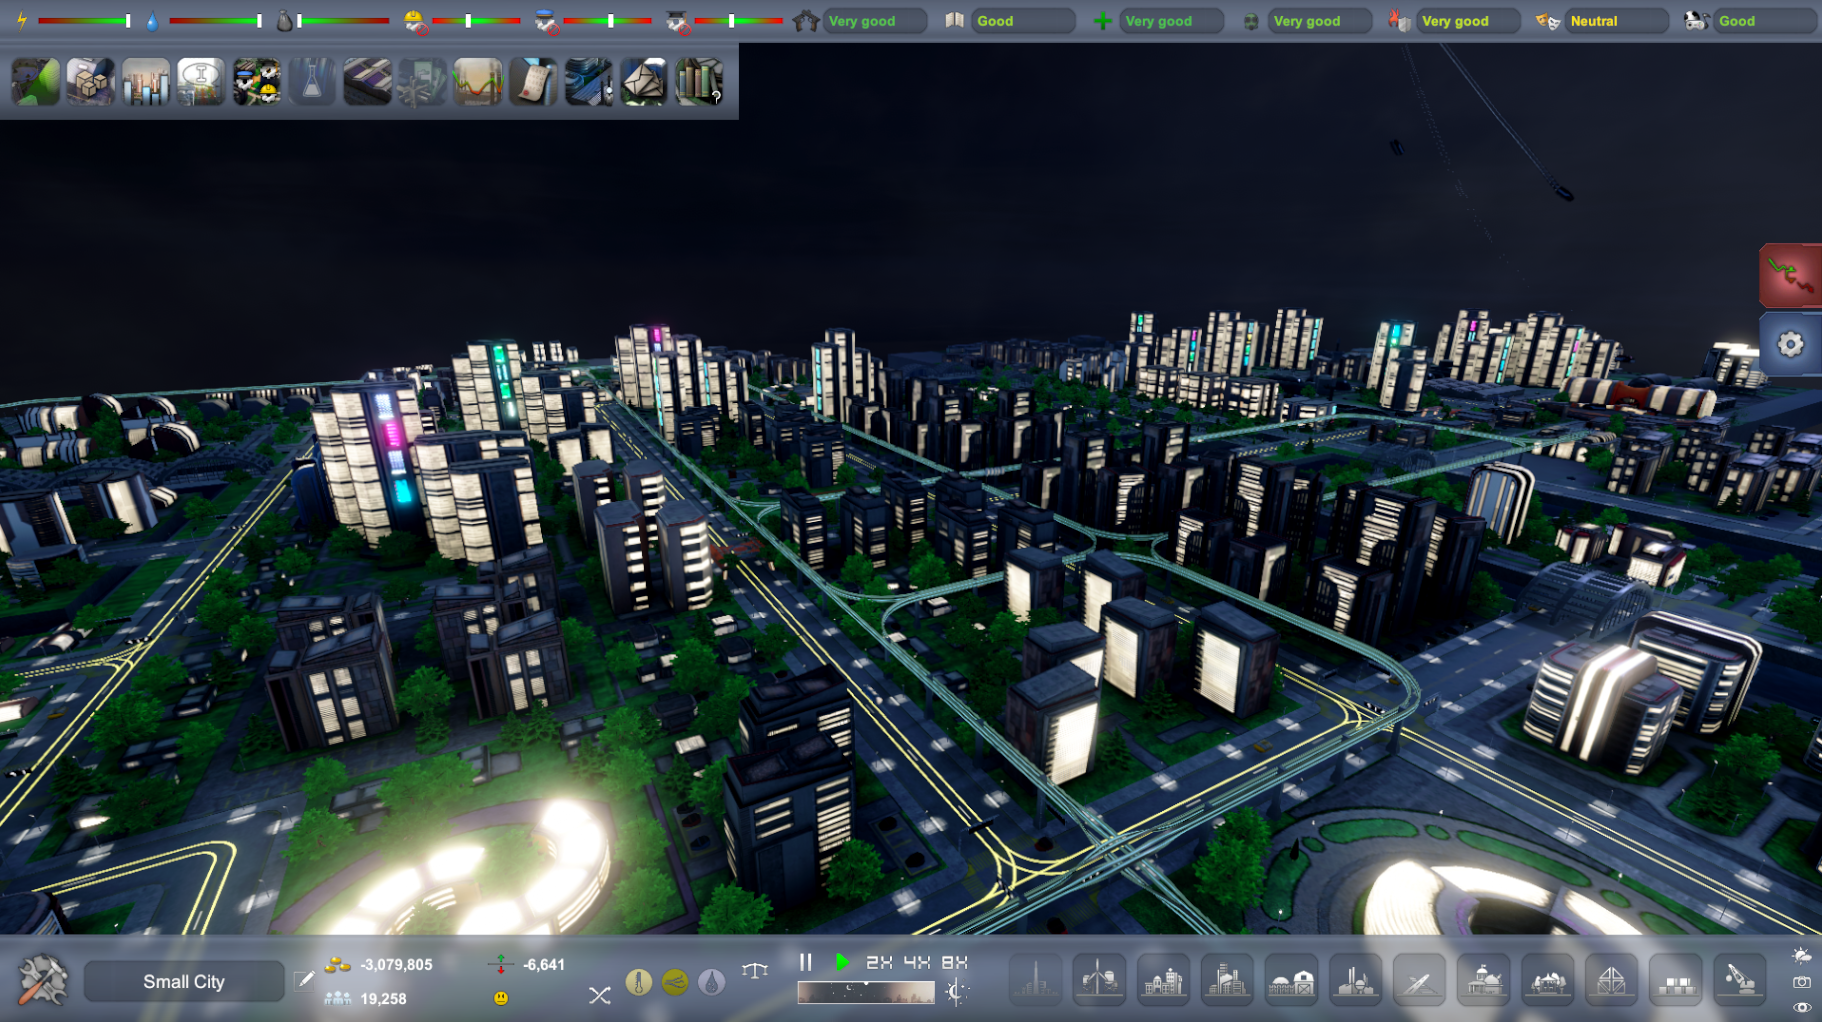
Task: Select the refinery plant category
Action: pyautogui.click(x=1355, y=979)
